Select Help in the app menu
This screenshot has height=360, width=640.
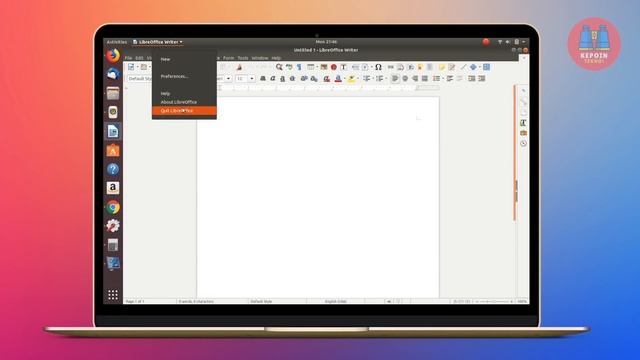click(x=165, y=93)
